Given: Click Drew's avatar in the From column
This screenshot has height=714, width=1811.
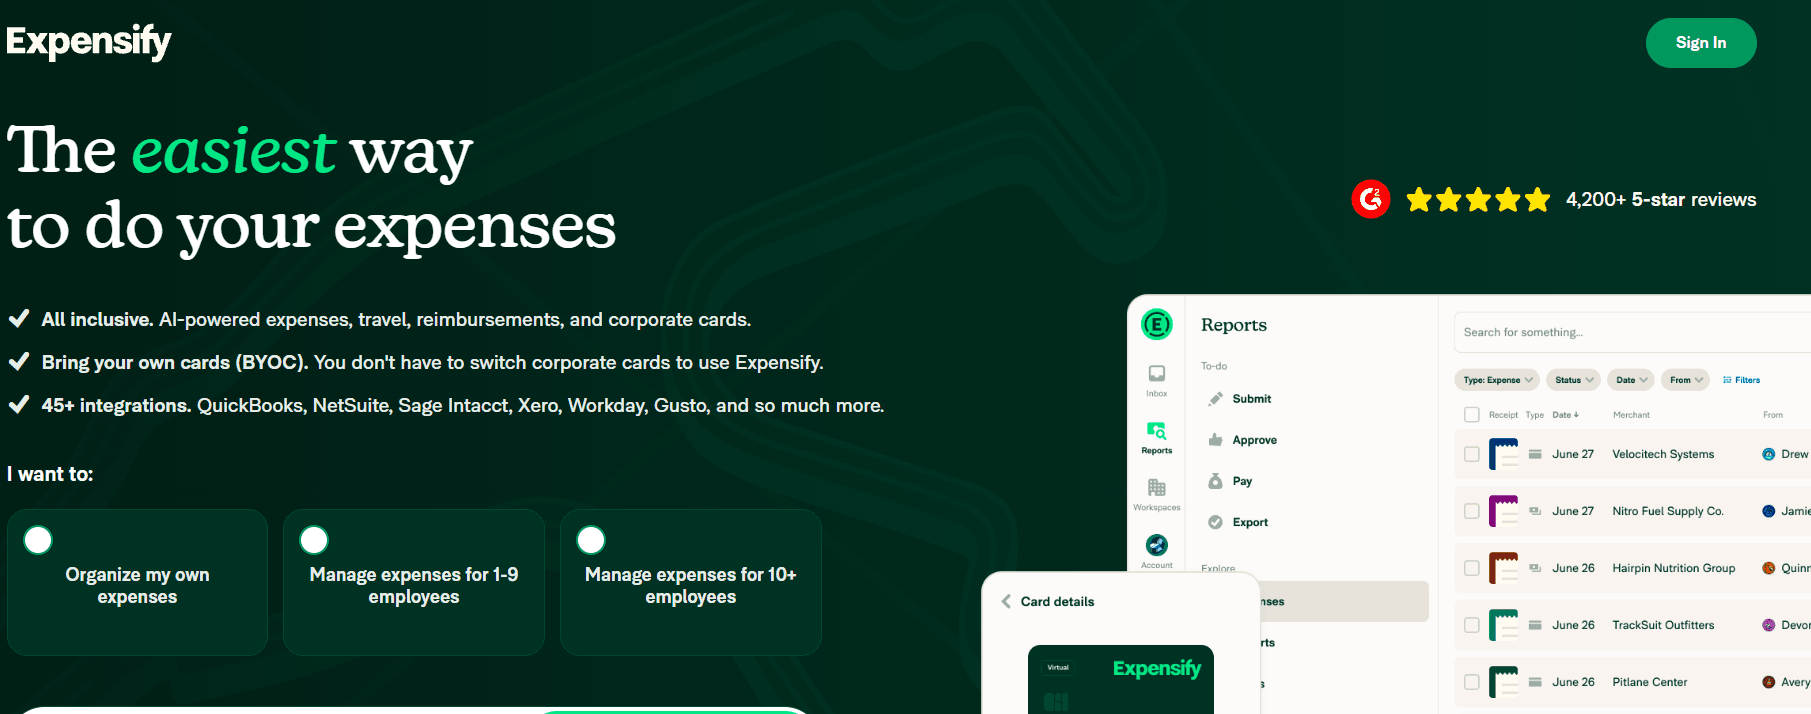Looking at the screenshot, I should coord(1769,454).
